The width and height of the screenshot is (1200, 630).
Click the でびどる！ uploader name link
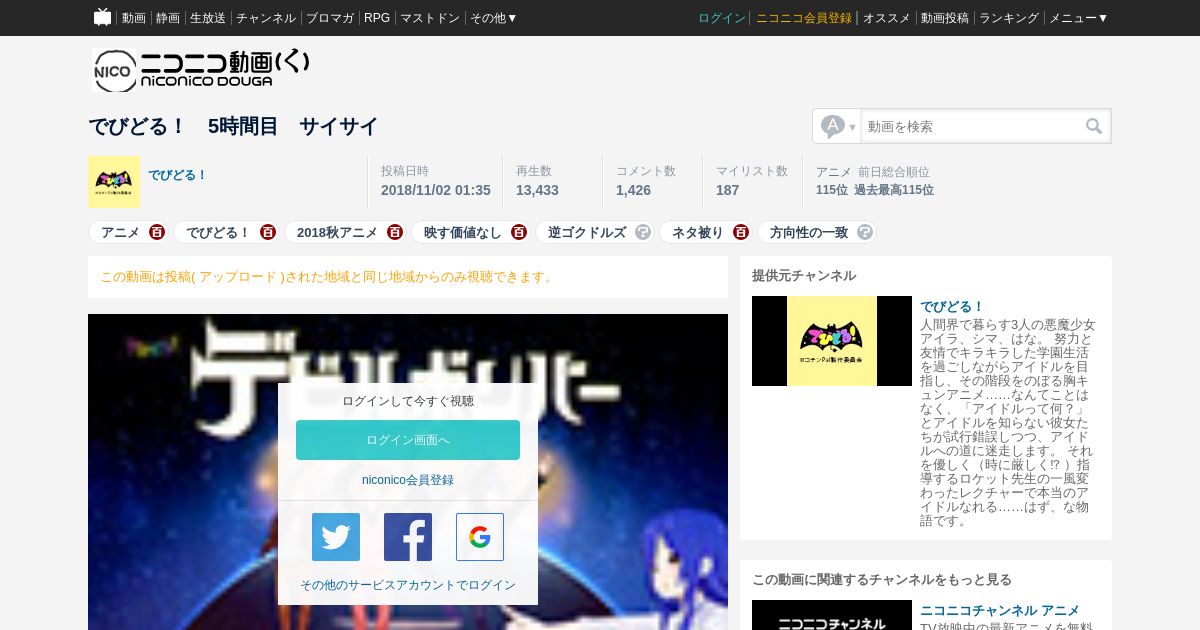[x=178, y=175]
